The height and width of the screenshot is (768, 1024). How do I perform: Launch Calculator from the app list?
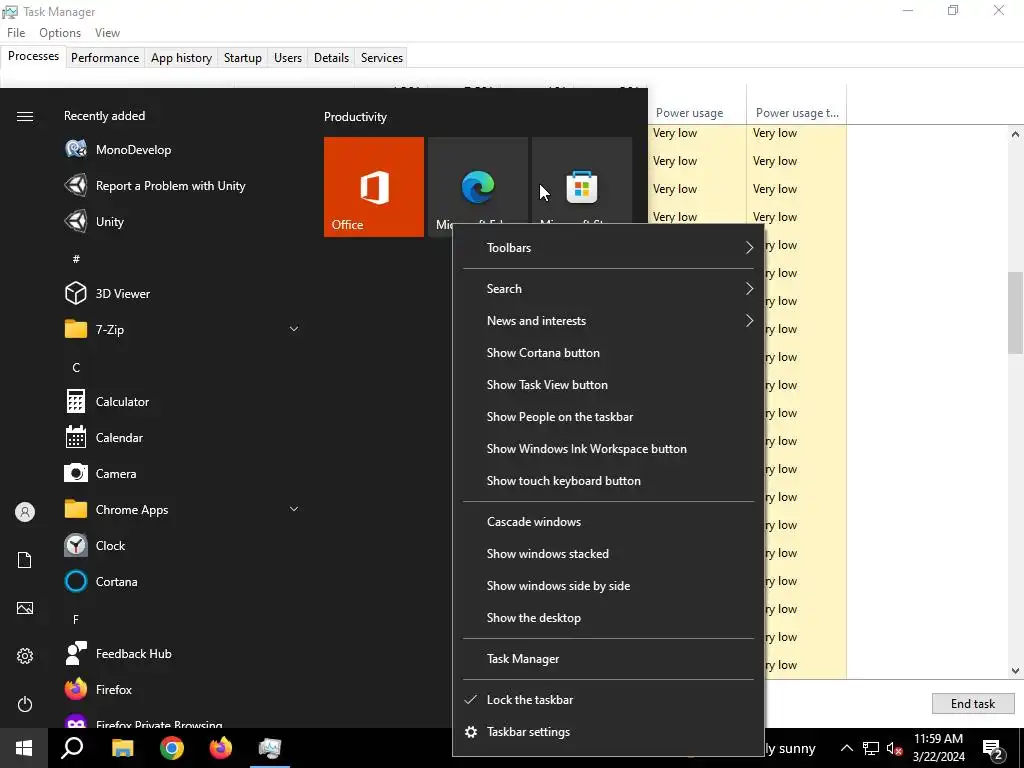[x=183, y=402]
